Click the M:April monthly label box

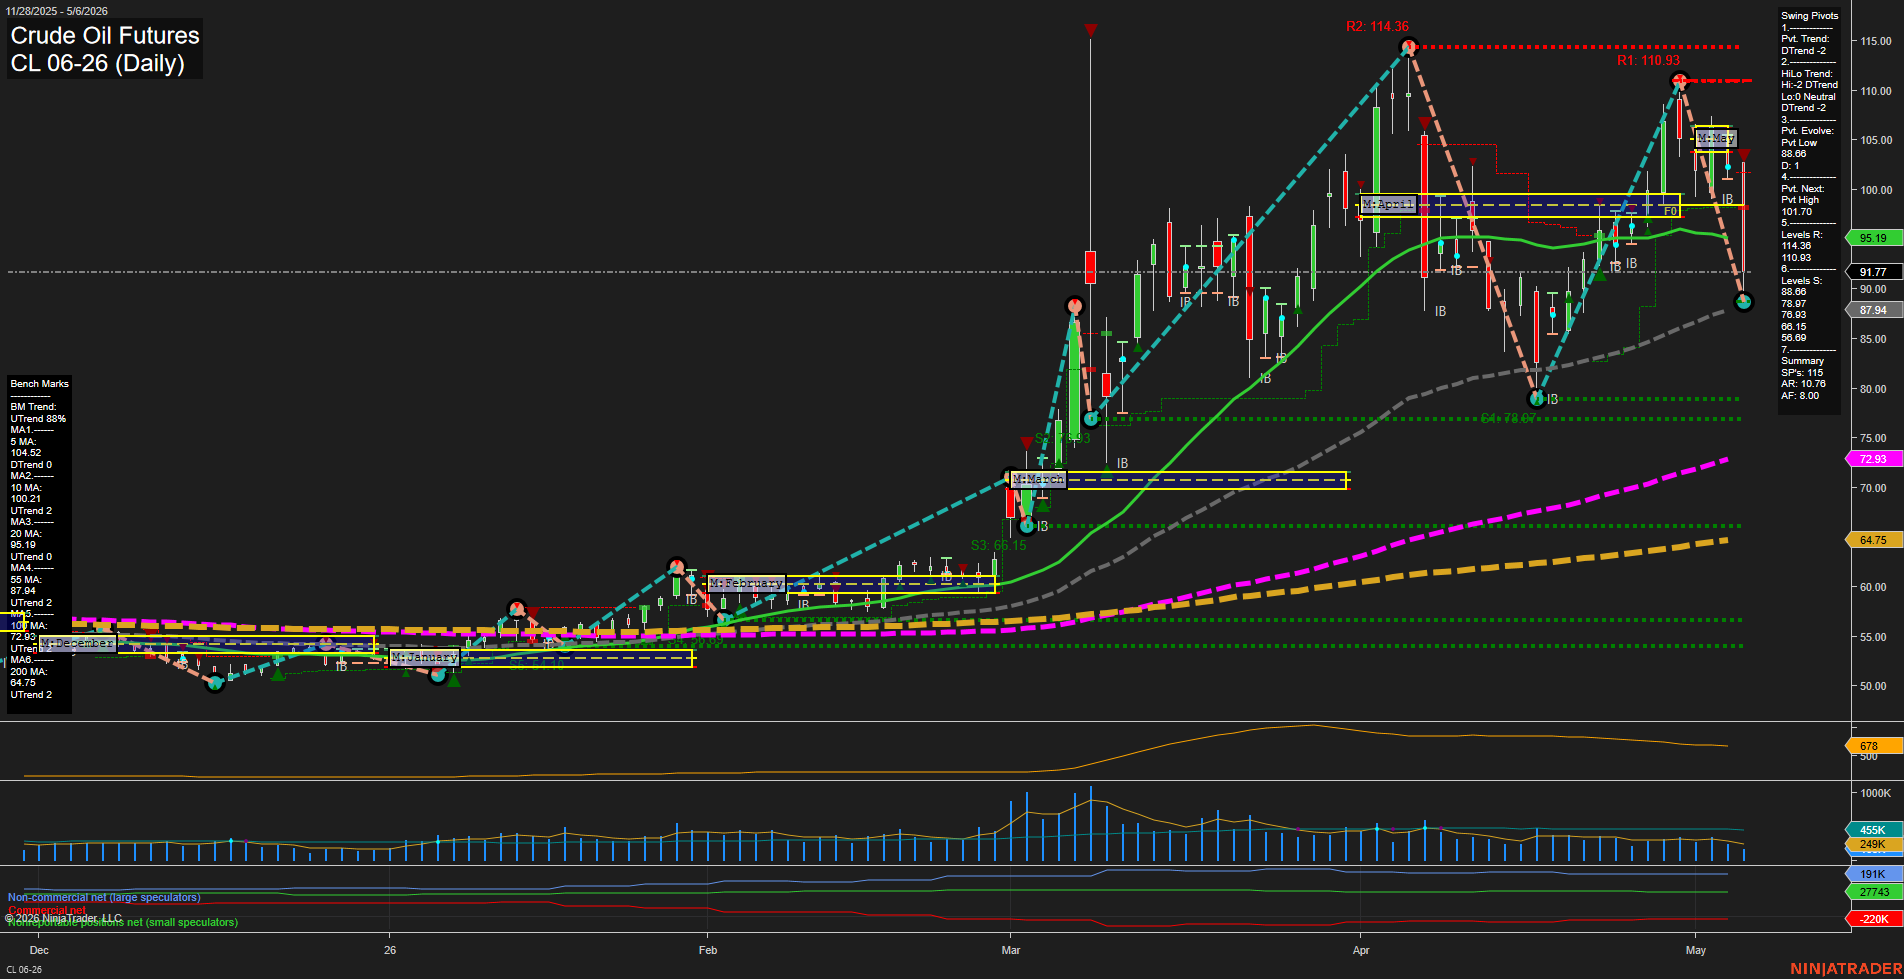(x=1389, y=204)
